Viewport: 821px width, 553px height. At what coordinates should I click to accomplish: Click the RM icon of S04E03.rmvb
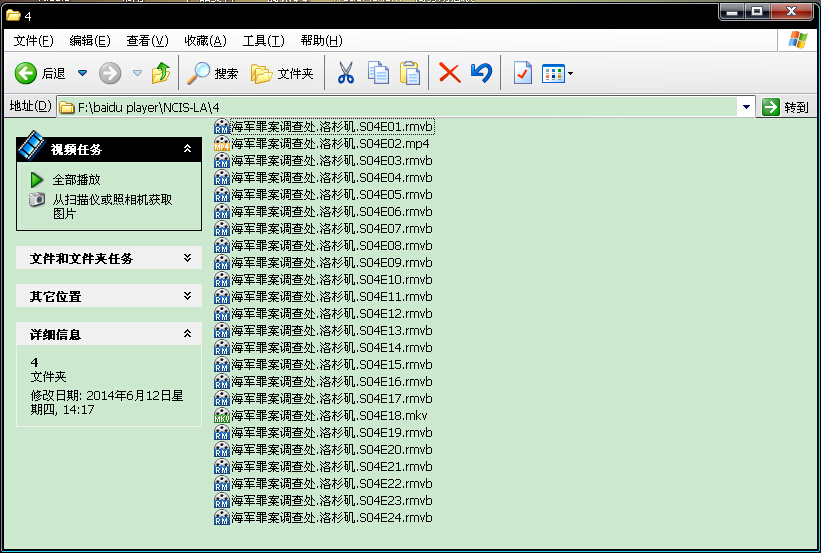point(222,161)
